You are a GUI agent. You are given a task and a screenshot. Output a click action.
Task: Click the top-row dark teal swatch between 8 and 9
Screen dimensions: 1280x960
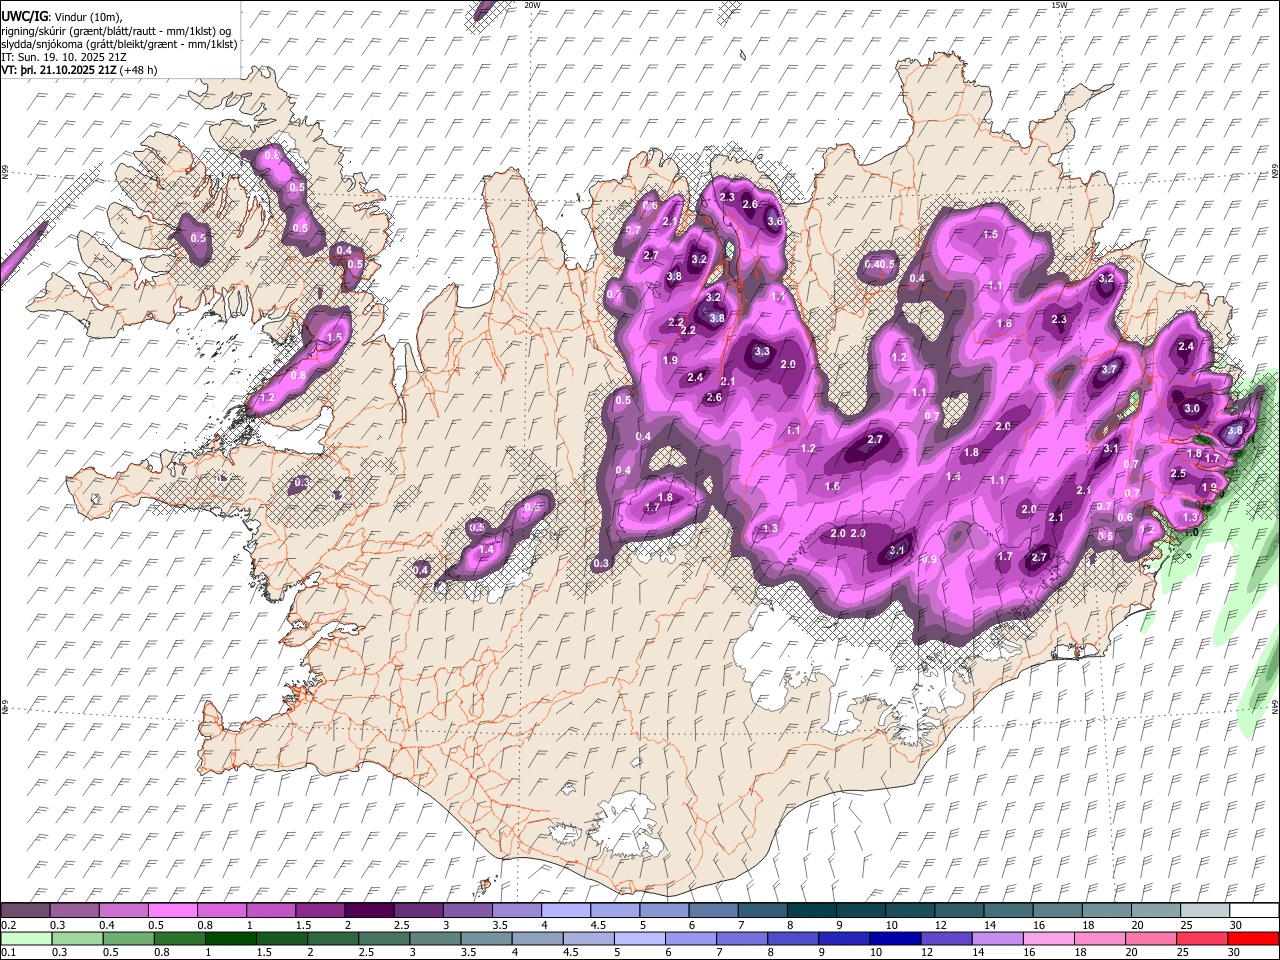pyautogui.click(x=811, y=910)
